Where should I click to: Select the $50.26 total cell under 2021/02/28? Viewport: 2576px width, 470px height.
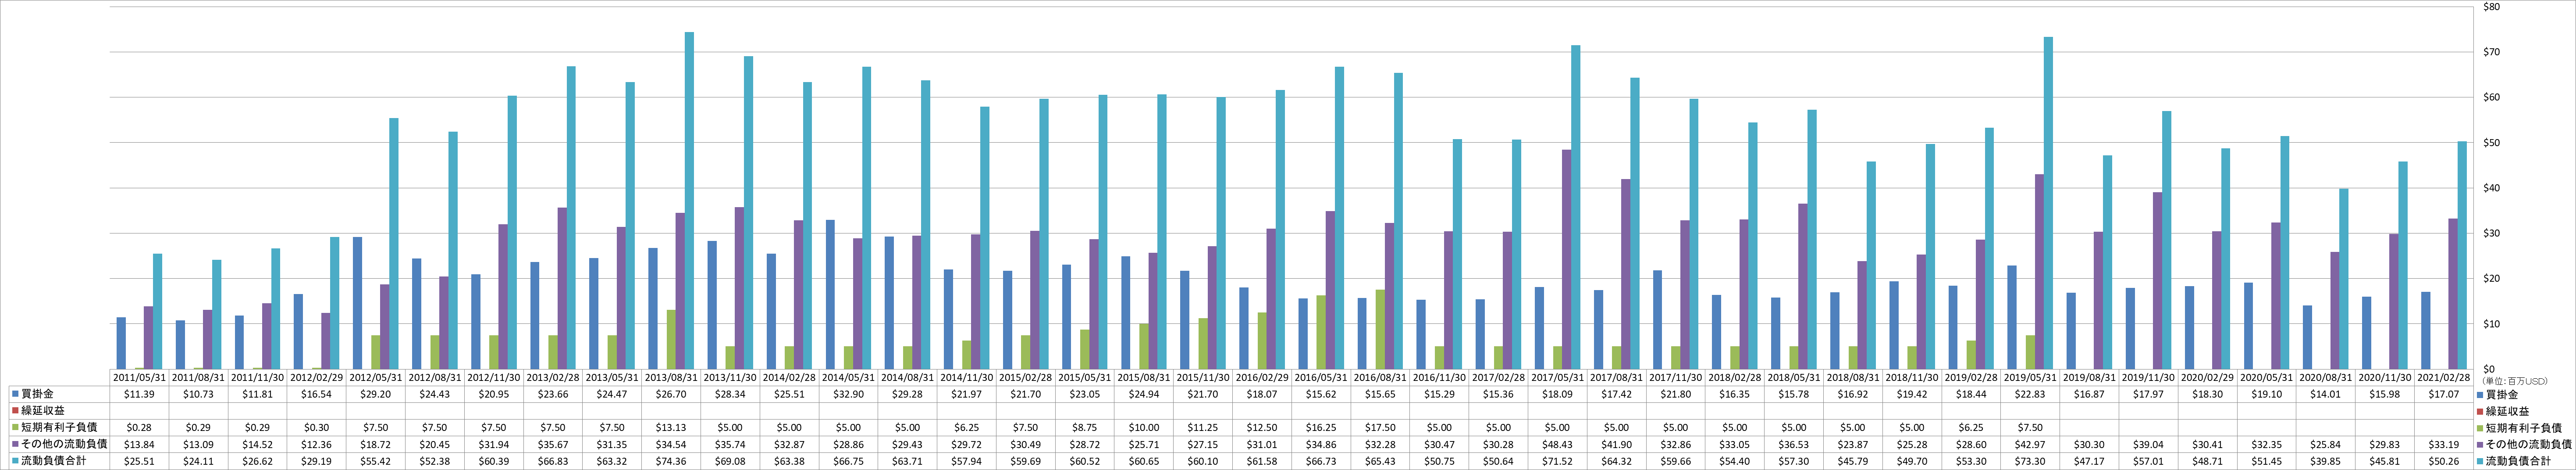click(x=2444, y=460)
